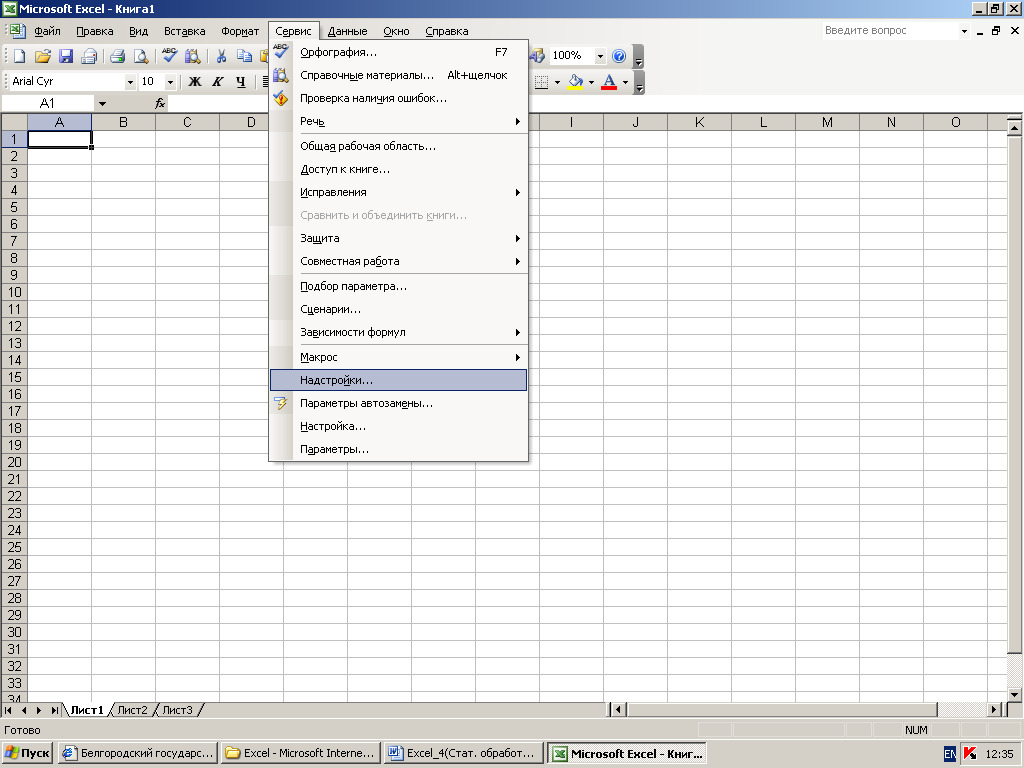Click the blue Help question mark icon
The image size is (1024, 768).
[618, 56]
